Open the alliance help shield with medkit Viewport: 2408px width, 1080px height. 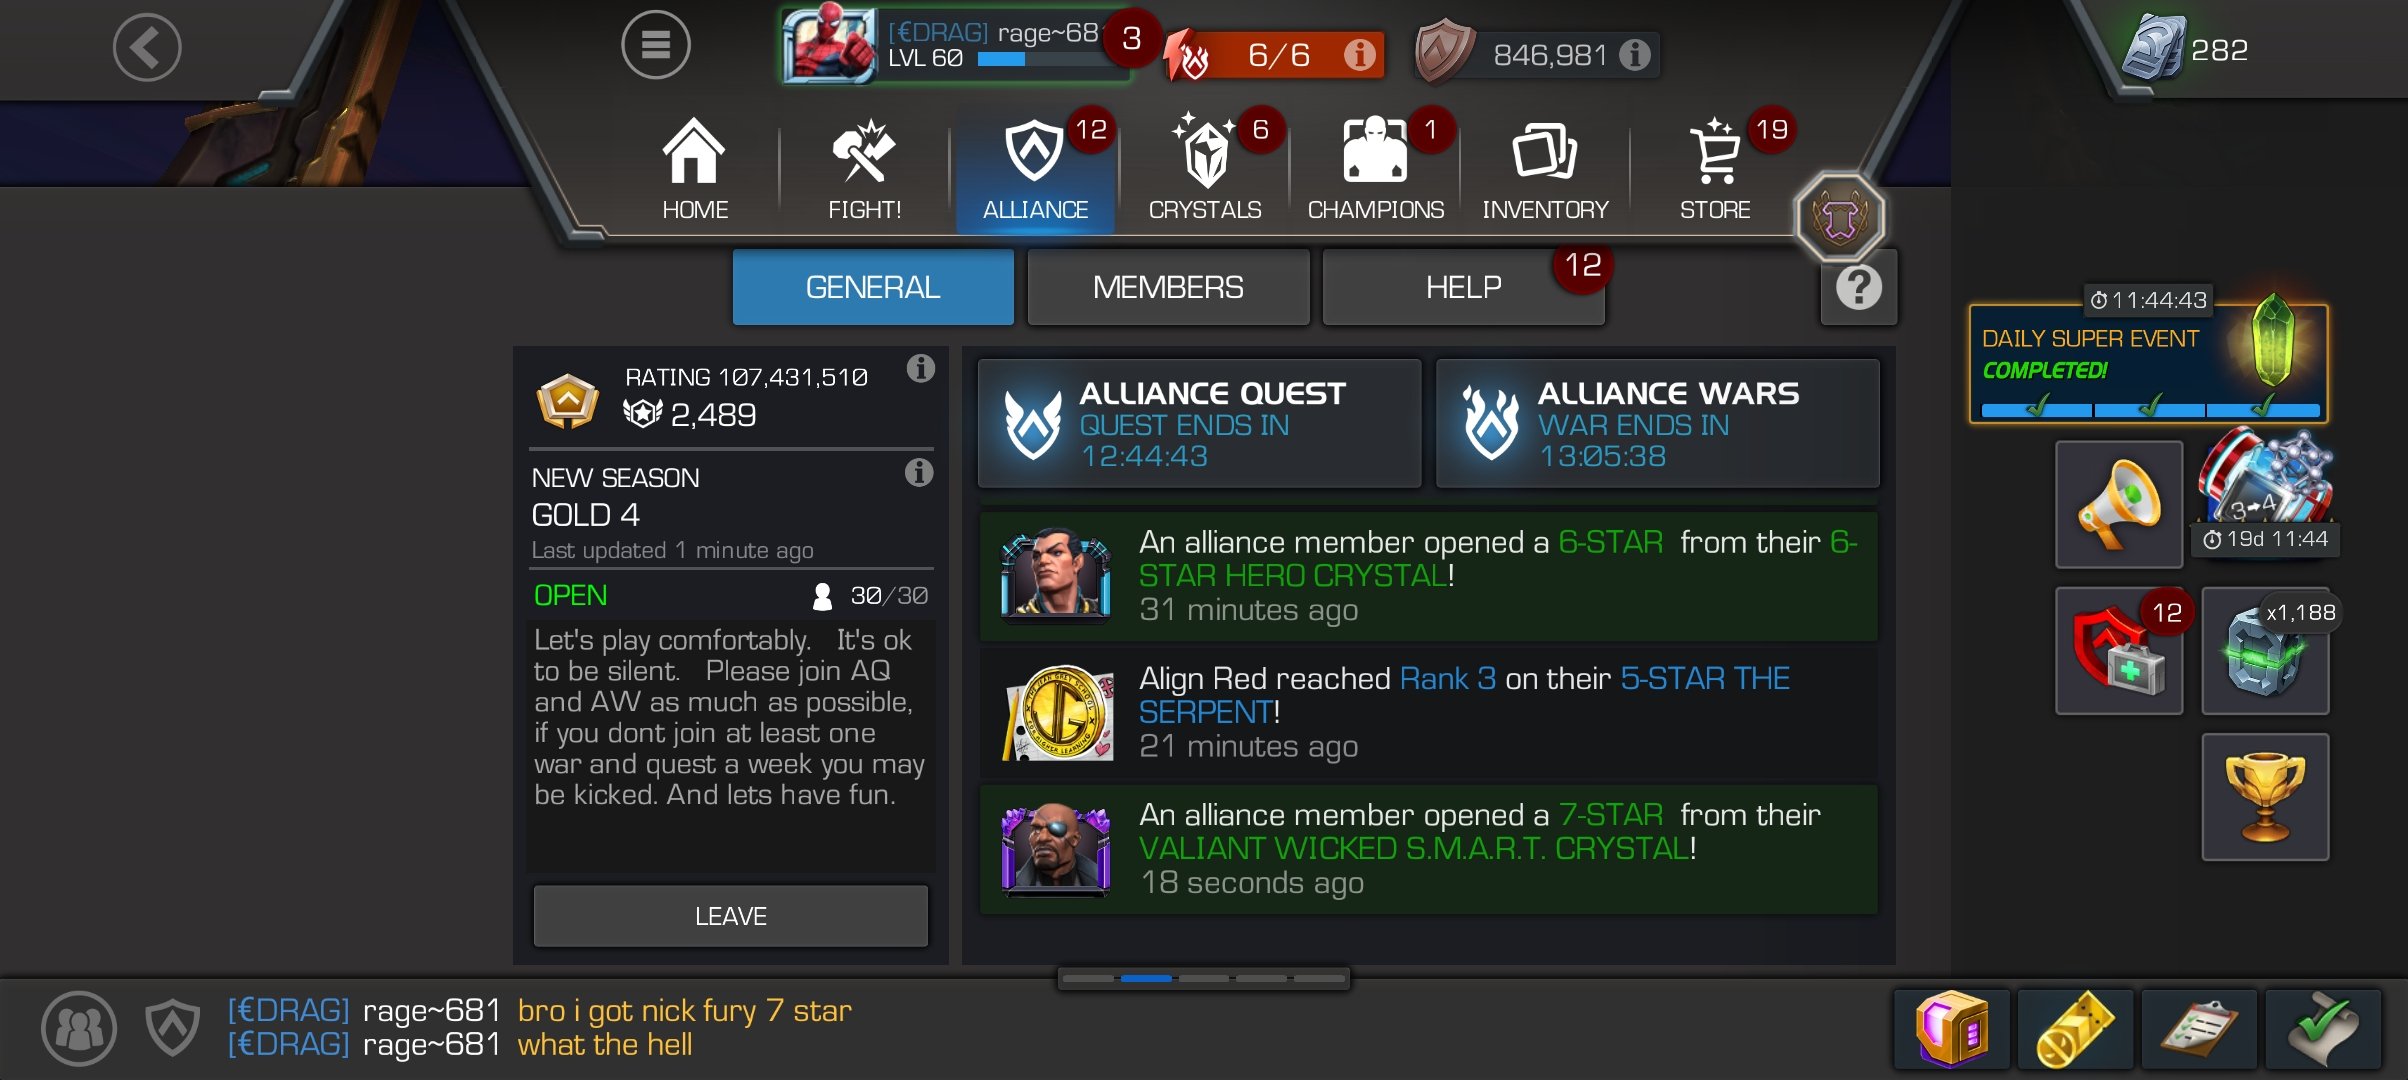(2118, 651)
